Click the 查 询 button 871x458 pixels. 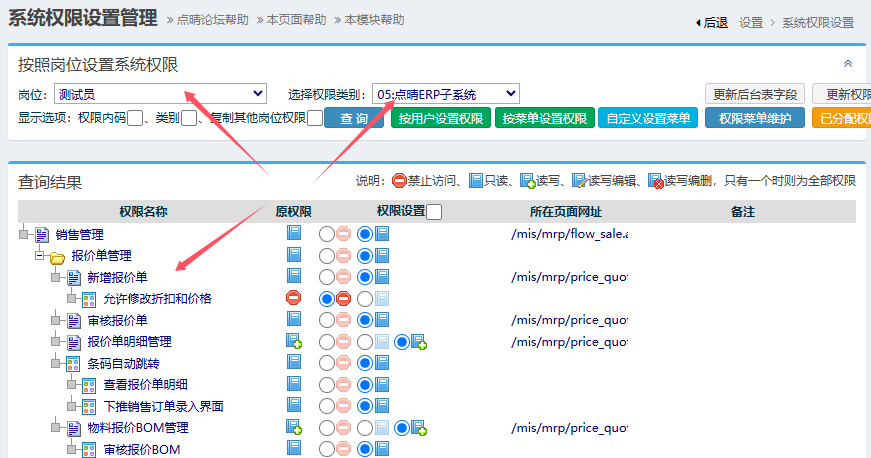(354, 119)
